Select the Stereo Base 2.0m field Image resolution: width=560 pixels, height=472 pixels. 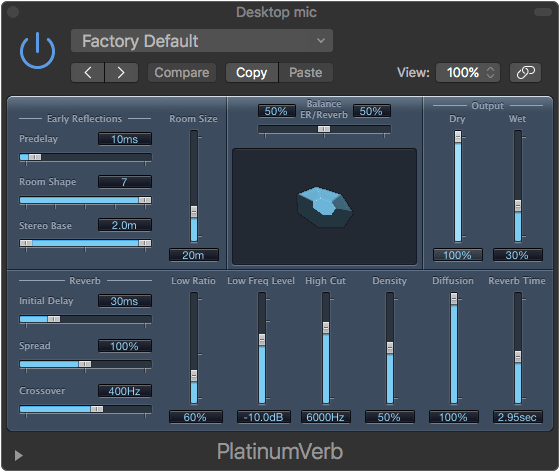coord(125,225)
